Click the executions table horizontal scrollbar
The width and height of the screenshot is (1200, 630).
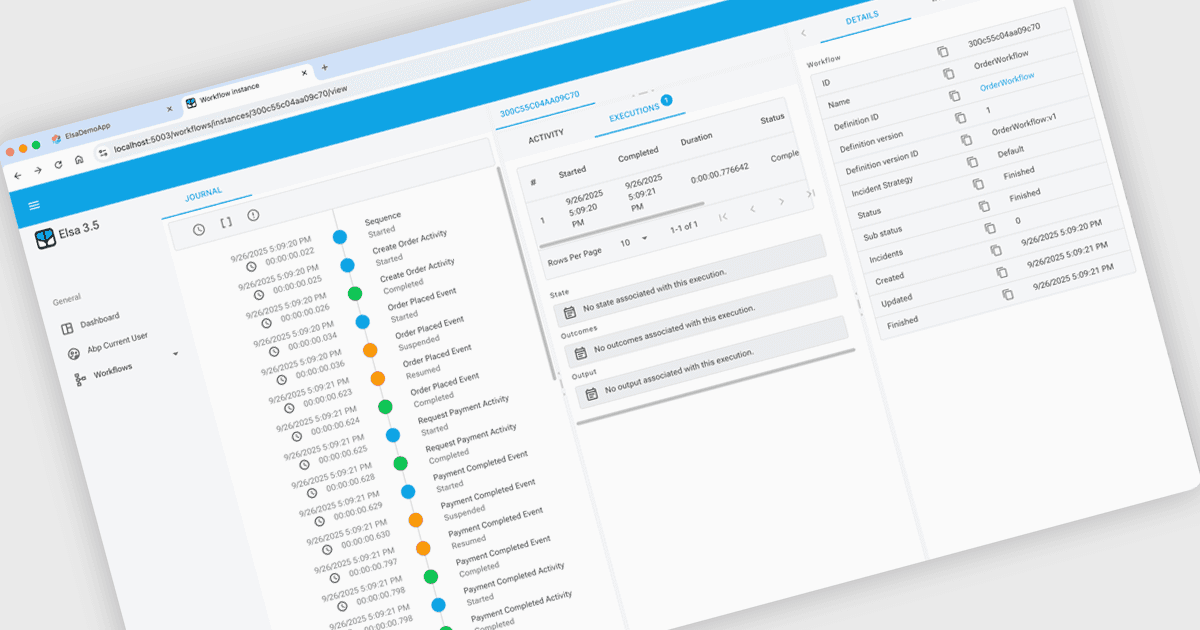(x=620, y=224)
